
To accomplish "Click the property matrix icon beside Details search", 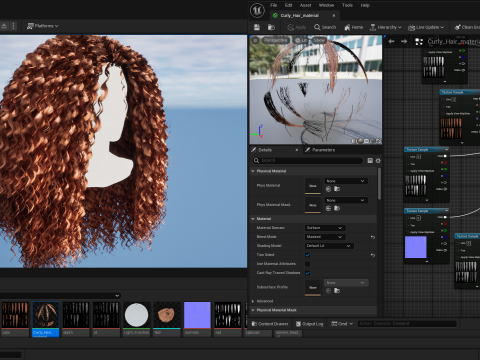I will click(x=370, y=161).
